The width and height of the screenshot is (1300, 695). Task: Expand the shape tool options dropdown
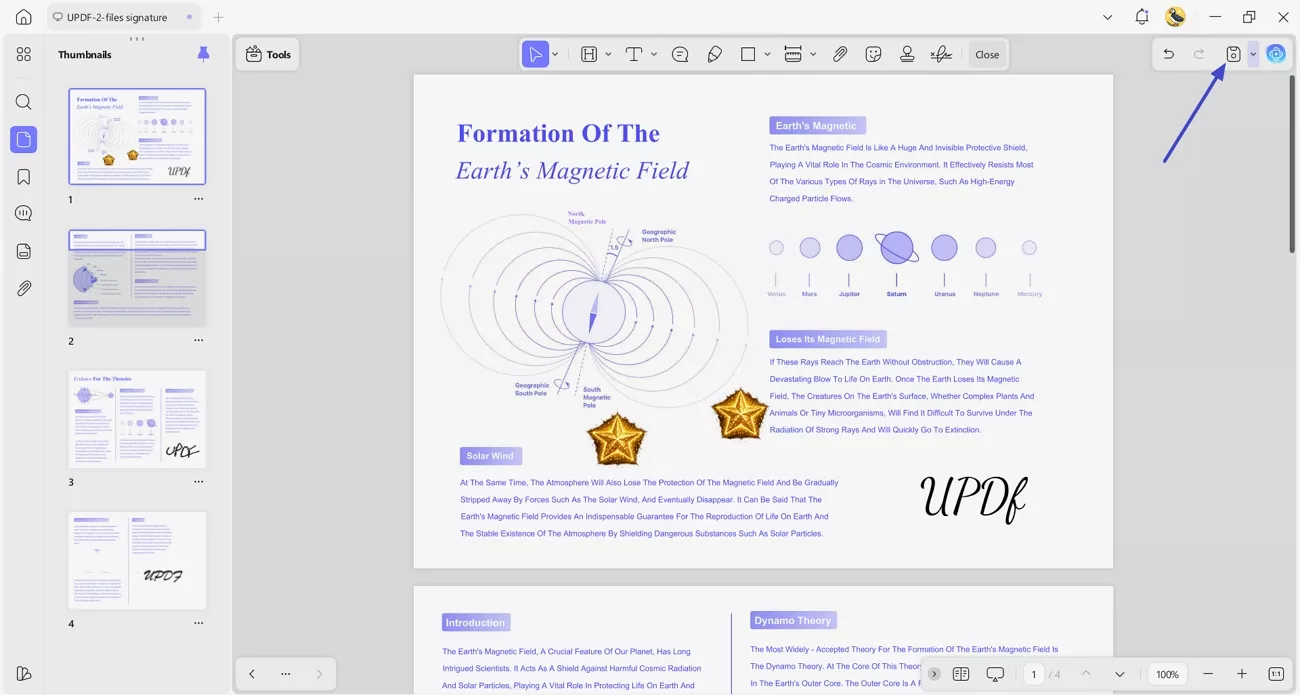click(x=767, y=54)
